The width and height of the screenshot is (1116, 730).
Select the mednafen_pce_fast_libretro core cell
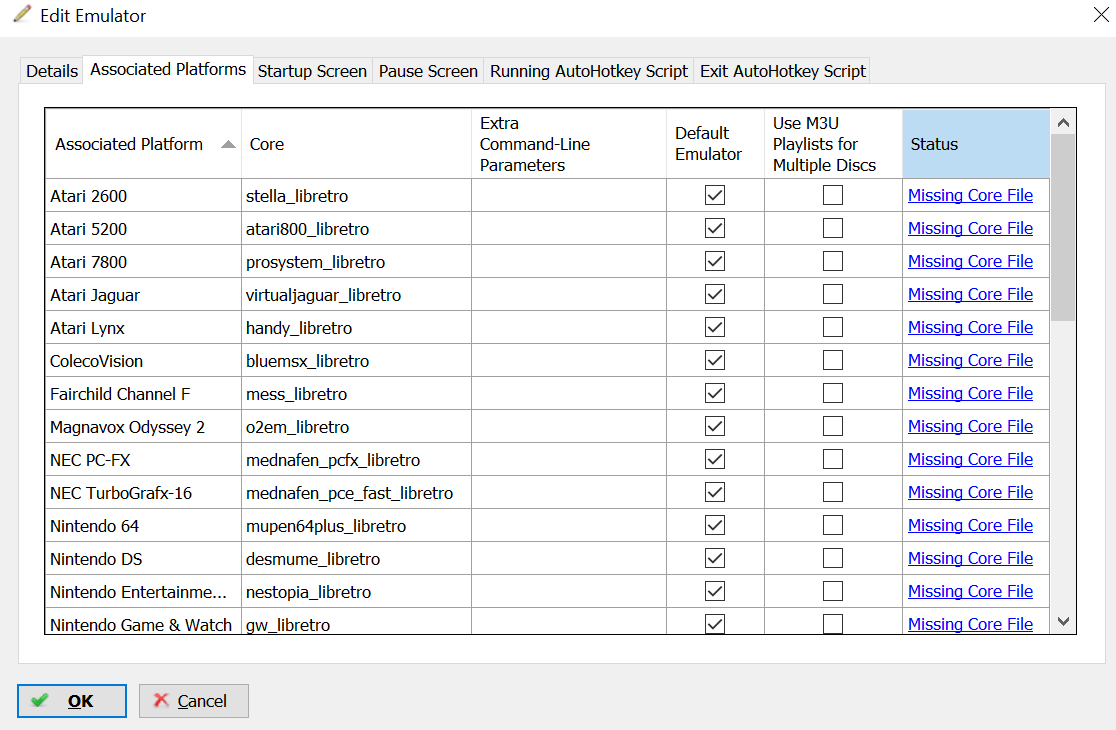click(356, 492)
